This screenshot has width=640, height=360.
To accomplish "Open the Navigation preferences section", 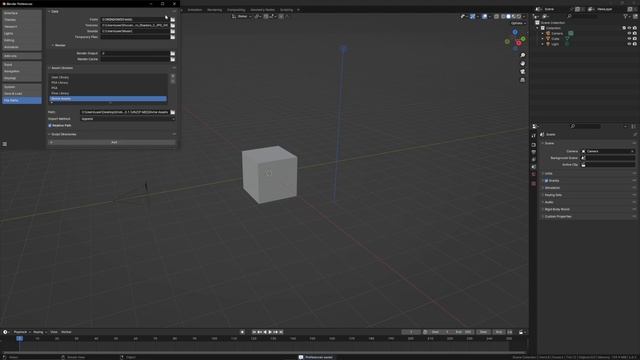I will pos(22,71).
